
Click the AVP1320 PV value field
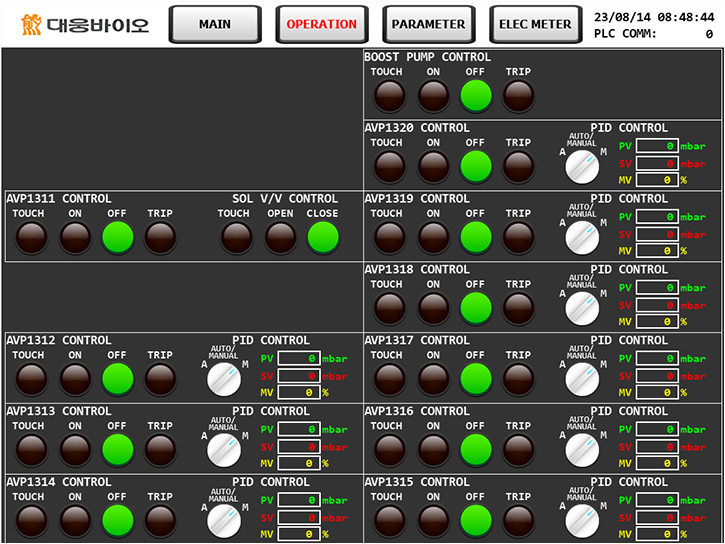coord(657,146)
